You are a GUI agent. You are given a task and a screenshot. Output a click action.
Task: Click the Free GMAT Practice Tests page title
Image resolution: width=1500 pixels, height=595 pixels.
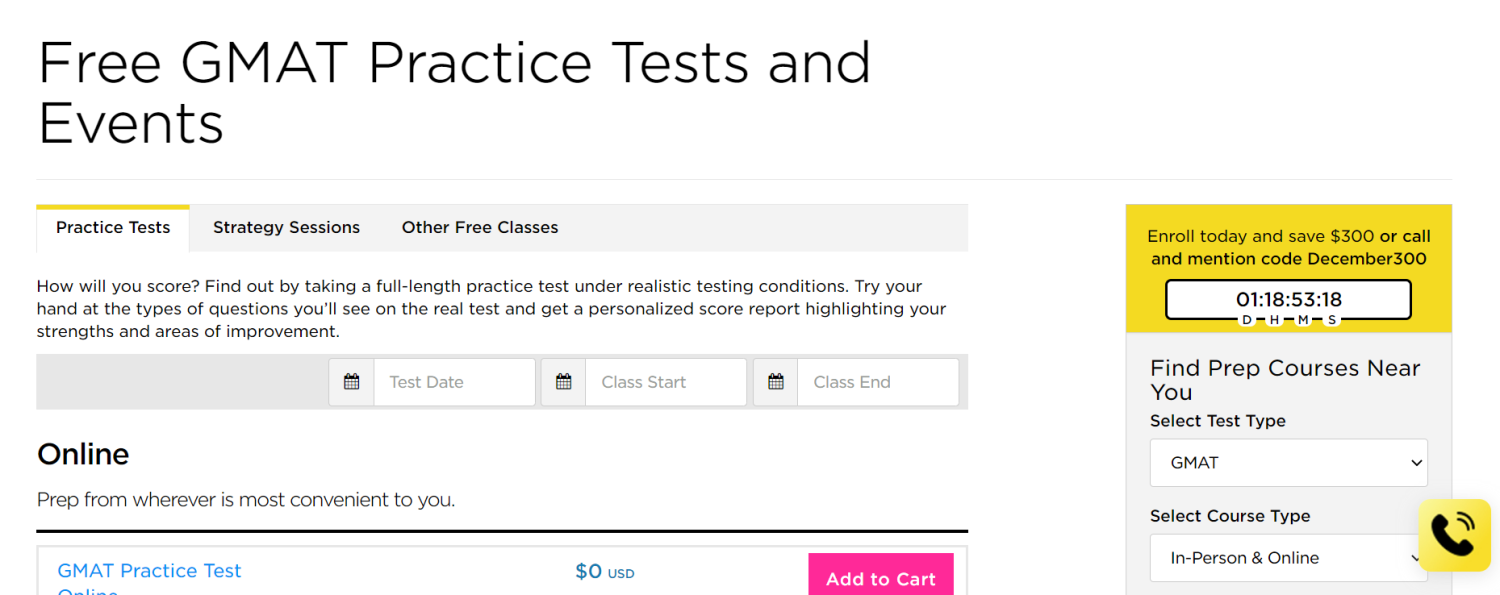pos(454,92)
